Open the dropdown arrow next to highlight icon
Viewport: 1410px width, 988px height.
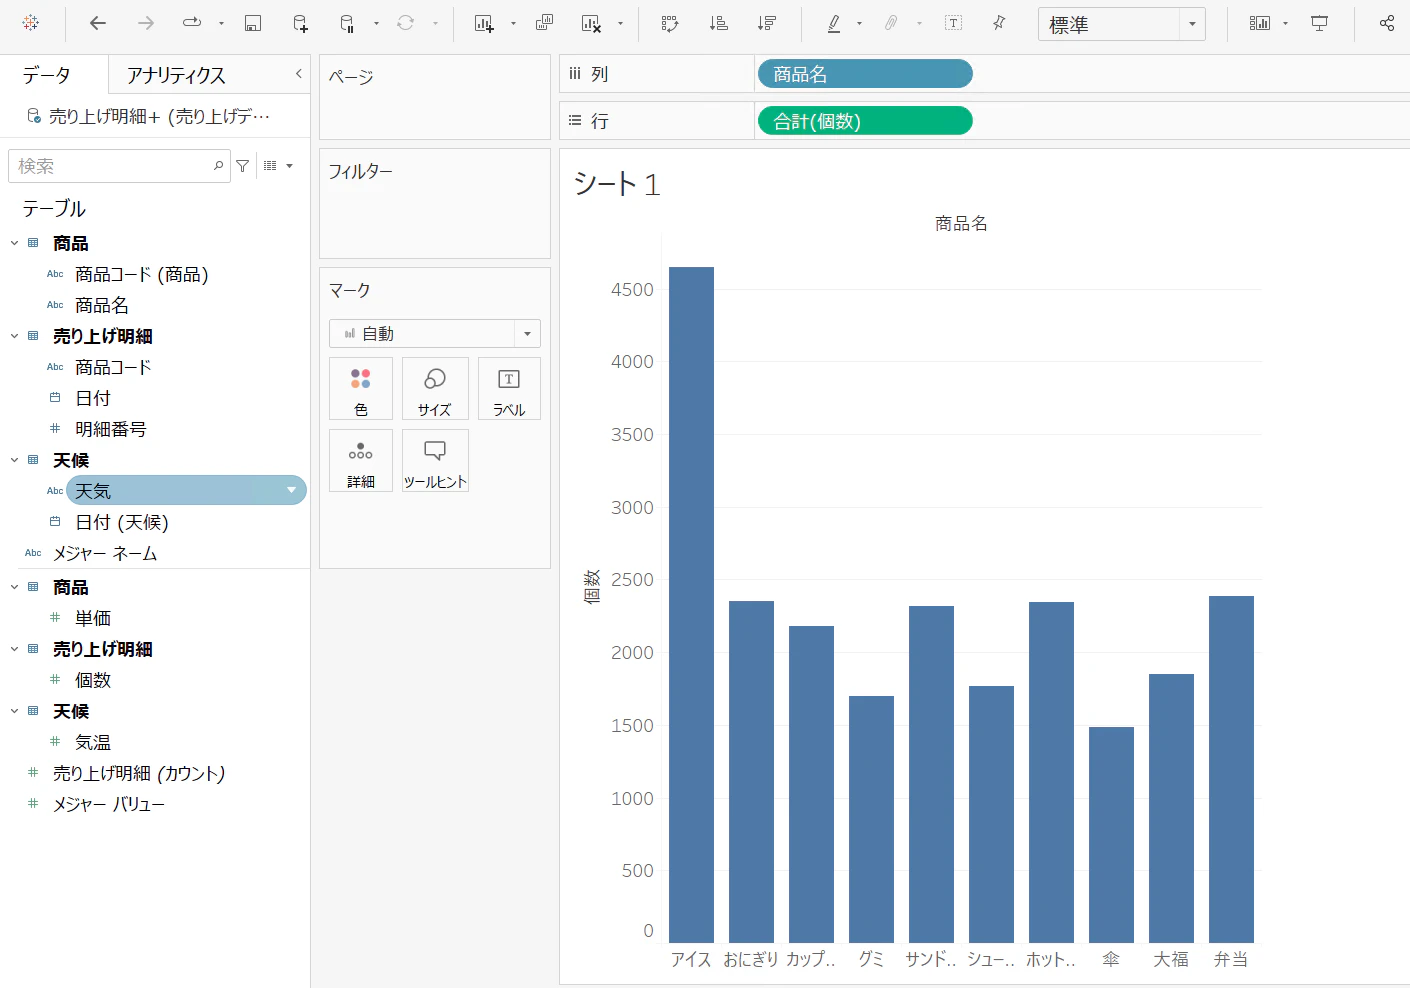[x=859, y=23]
